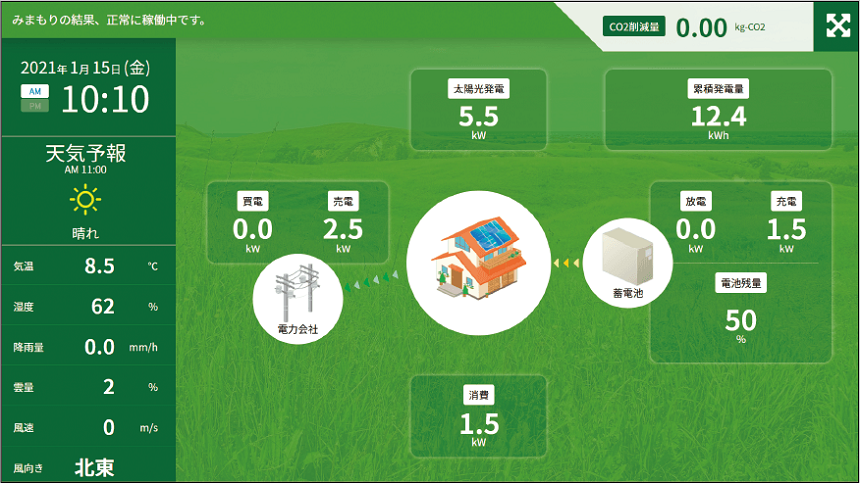The image size is (860, 483).
Task: Select the 放電 discharge label
Action: [x=695, y=201]
